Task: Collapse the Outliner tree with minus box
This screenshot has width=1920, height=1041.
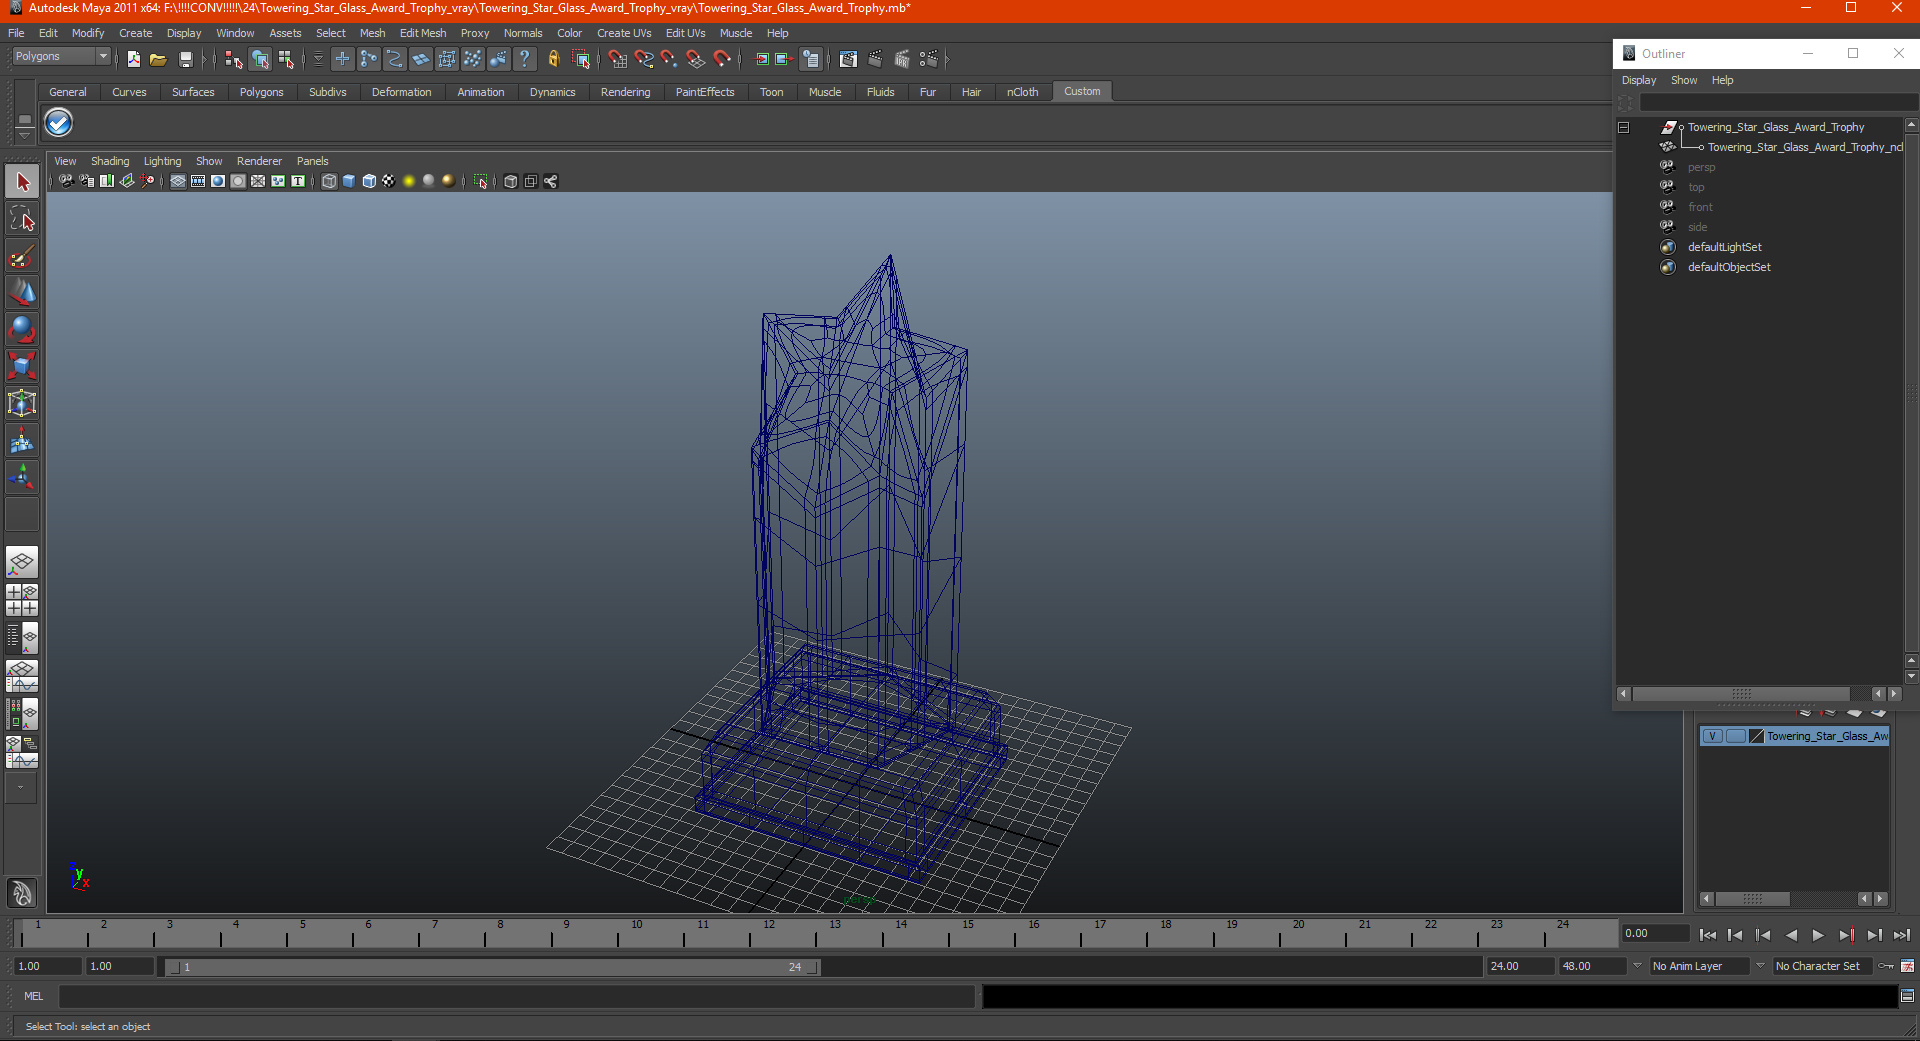Action: click(1624, 127)
